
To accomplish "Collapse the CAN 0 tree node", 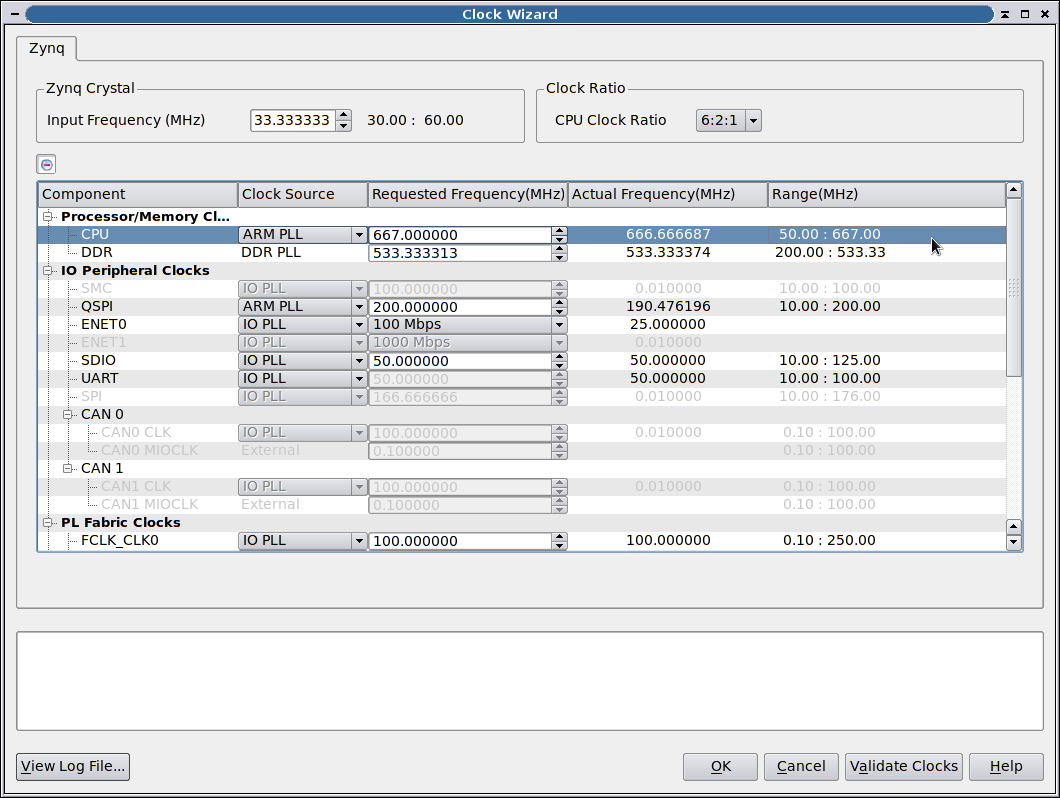I will (68, 415).
